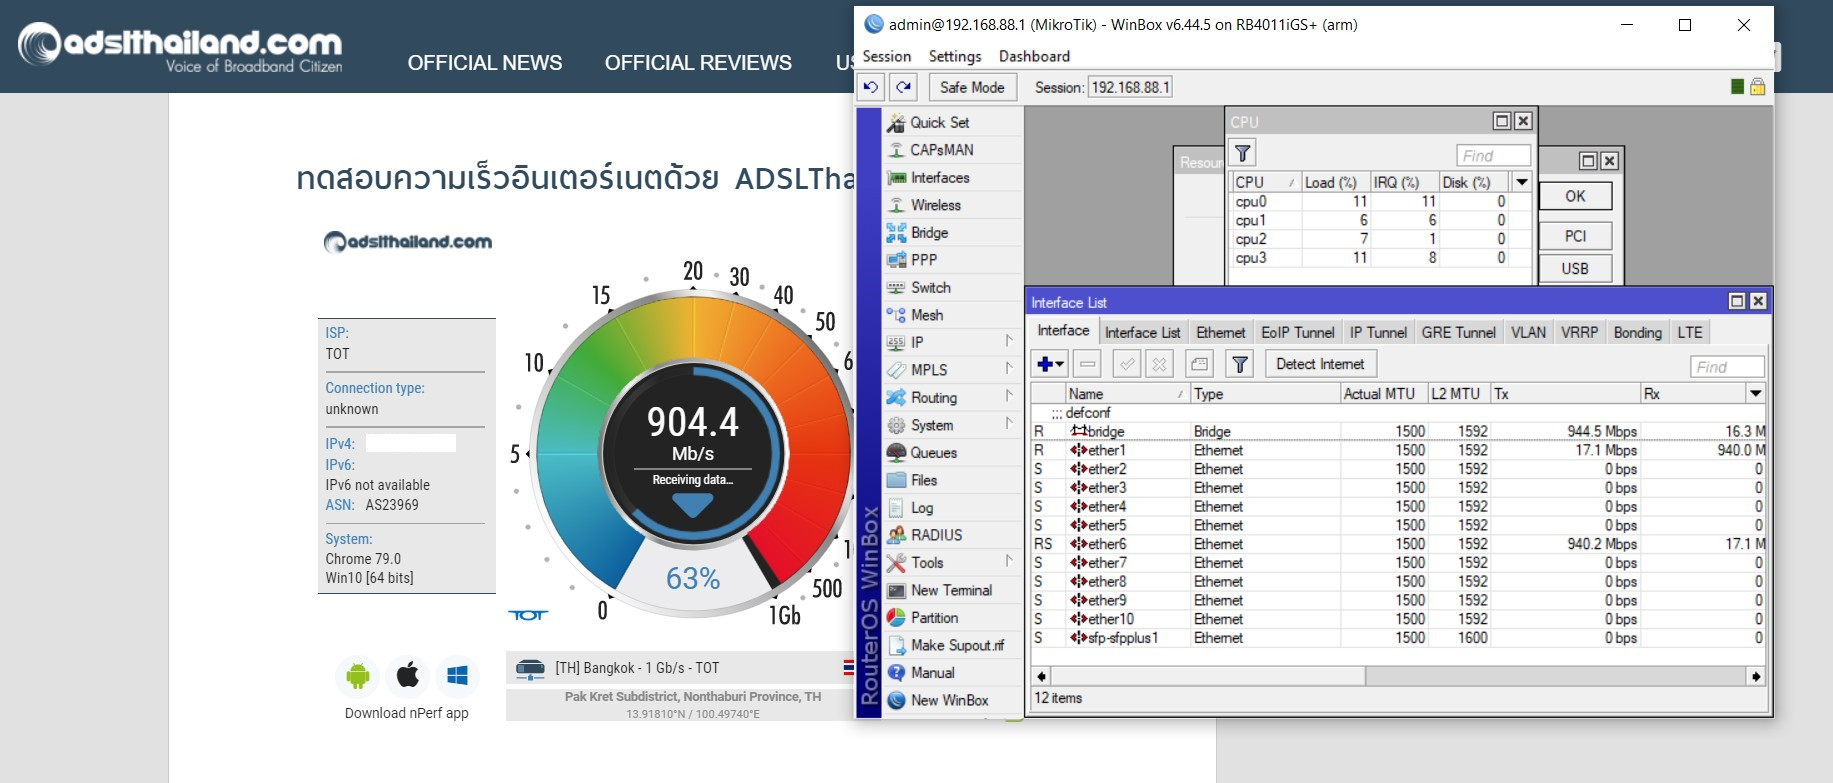Image resolution: width=1833 pixels, height=783 pixels.
Task: Open the Session menu
Action: (887, 56)
